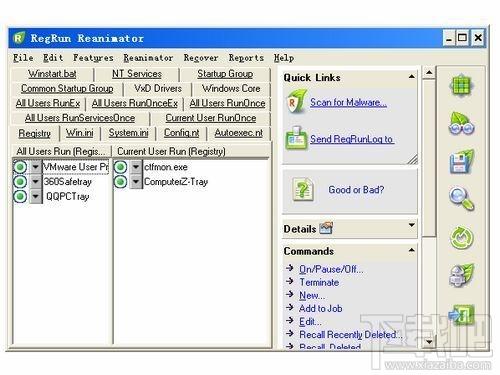Switch to the Startup Group tab

(x=225, y=74)
